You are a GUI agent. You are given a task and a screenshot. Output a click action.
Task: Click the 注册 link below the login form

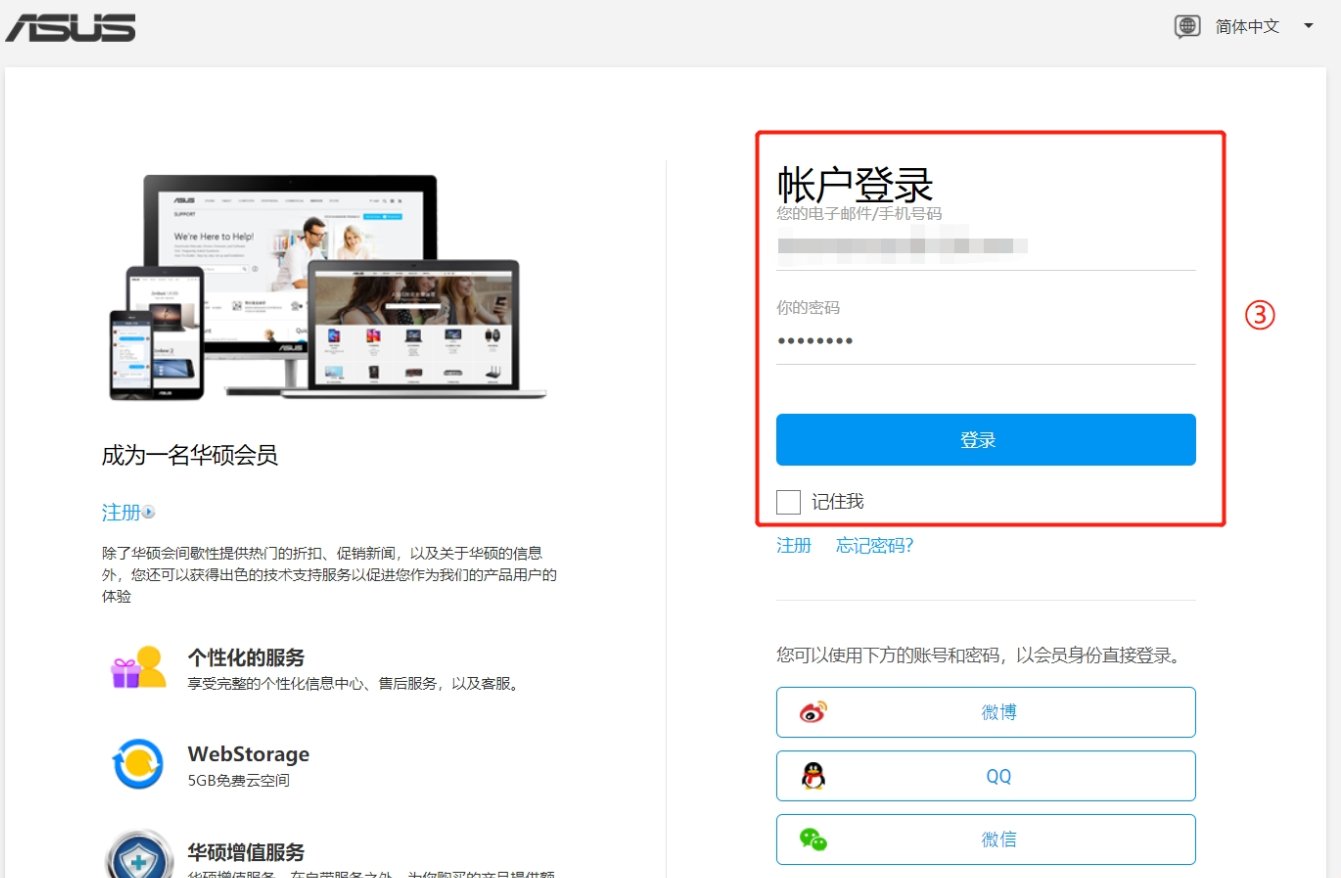[x=794, y=545]
